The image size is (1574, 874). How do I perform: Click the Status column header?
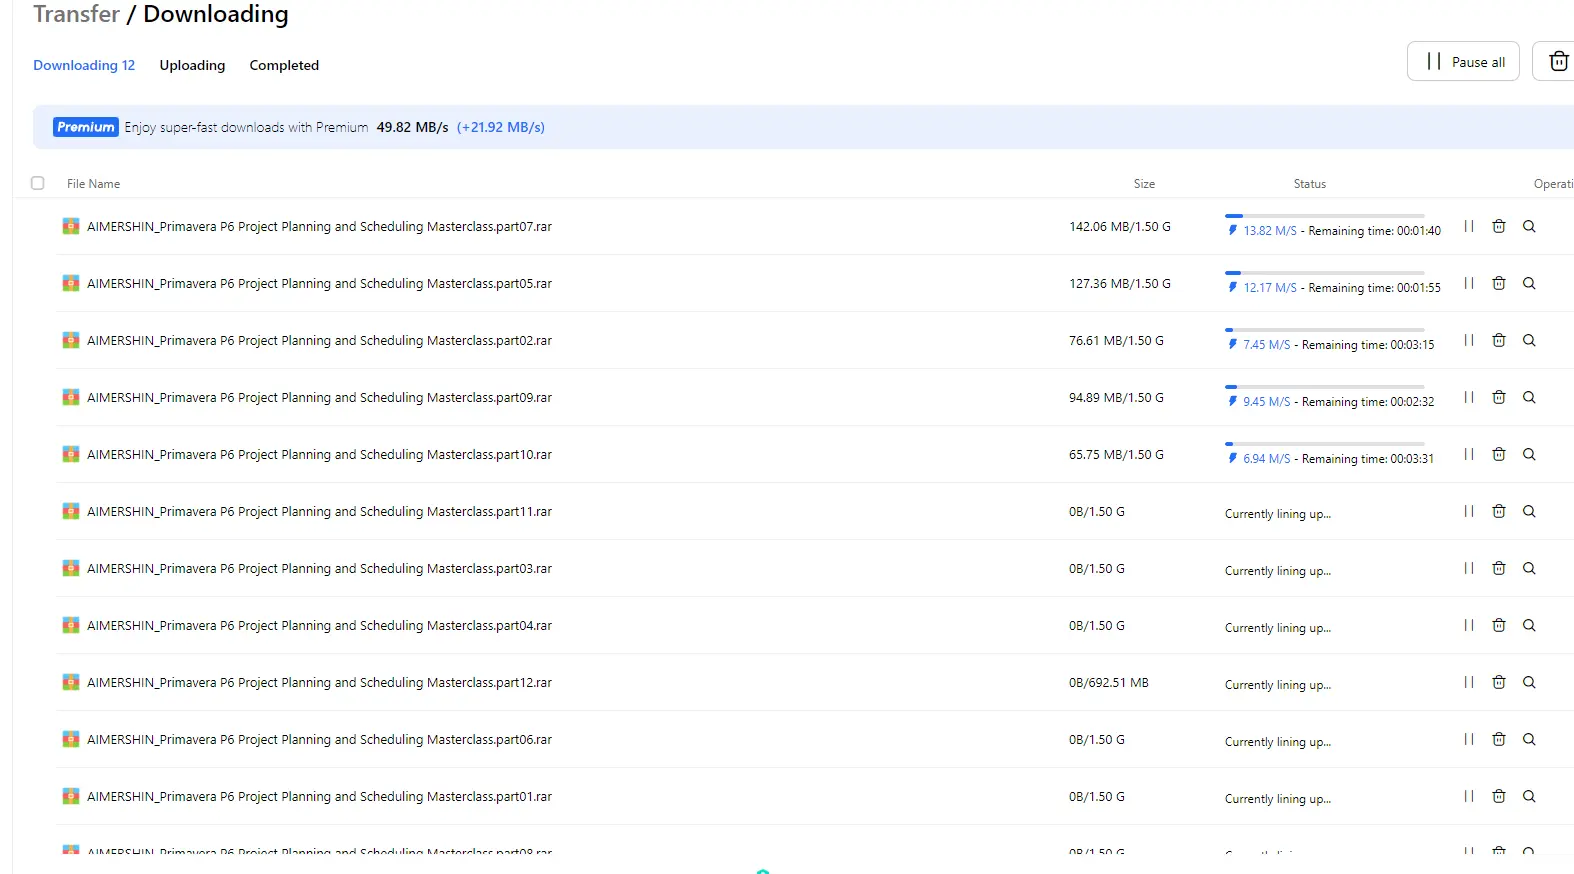click(1309, 184)
